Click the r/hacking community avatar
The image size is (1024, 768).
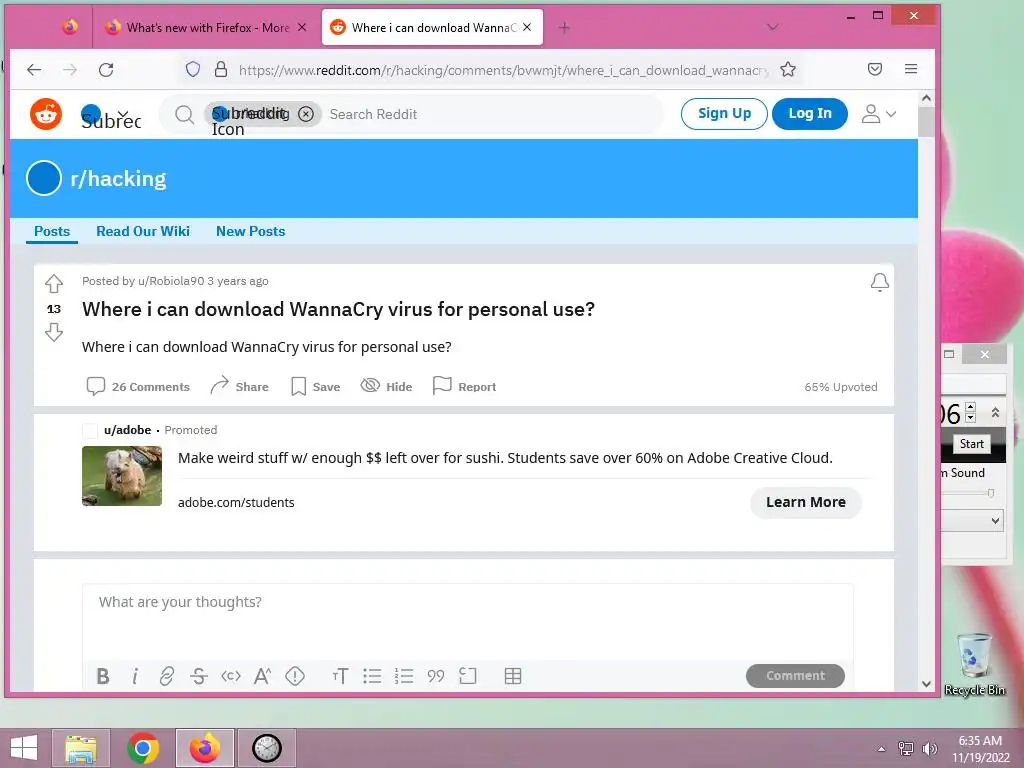point(44,178)
